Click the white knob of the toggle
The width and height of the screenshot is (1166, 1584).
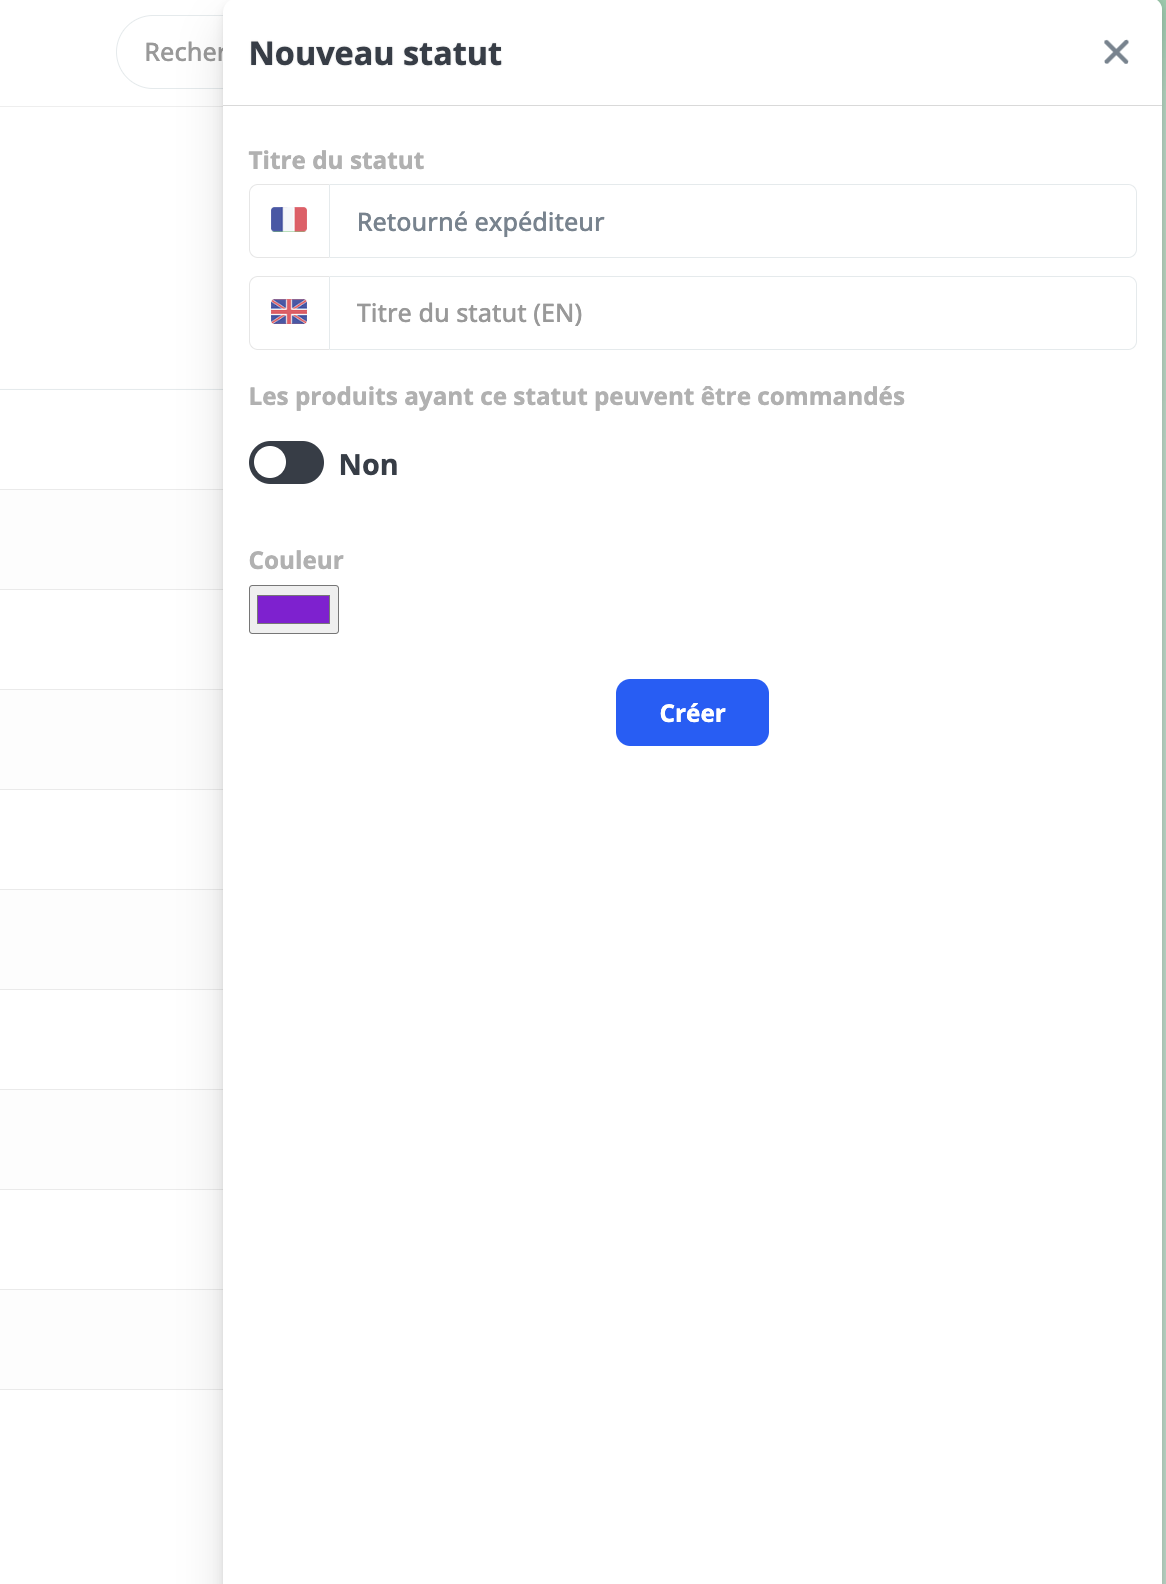pos(270,463)
